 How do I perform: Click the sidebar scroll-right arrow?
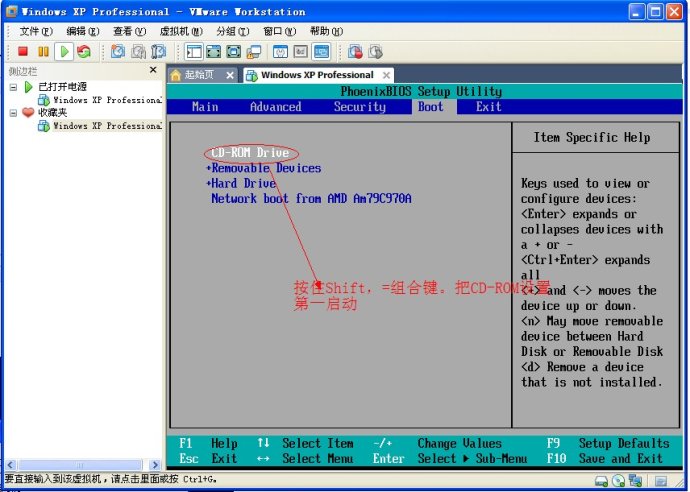154,465
